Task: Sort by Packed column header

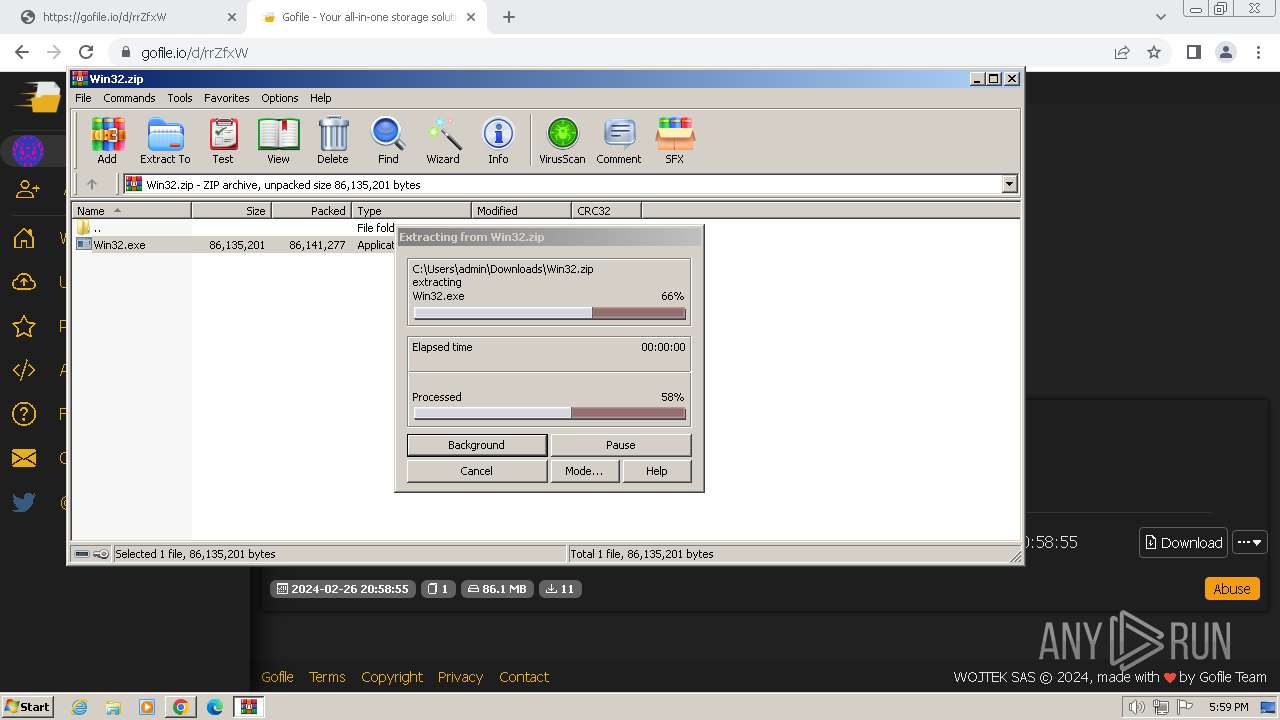Action: pyautogui.click(x=311, y=210)
